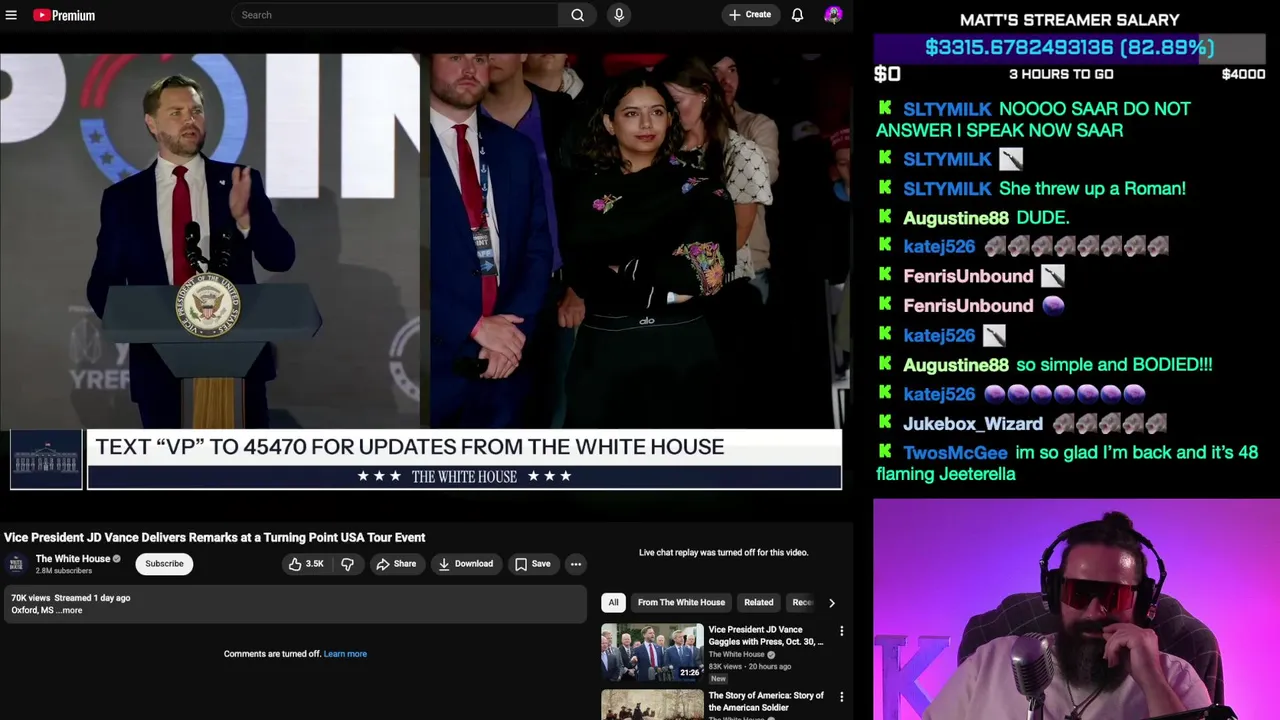This screenshot has width=1280, height=720.
Task: Select the Related filter chip
Action: coord(758,602)
